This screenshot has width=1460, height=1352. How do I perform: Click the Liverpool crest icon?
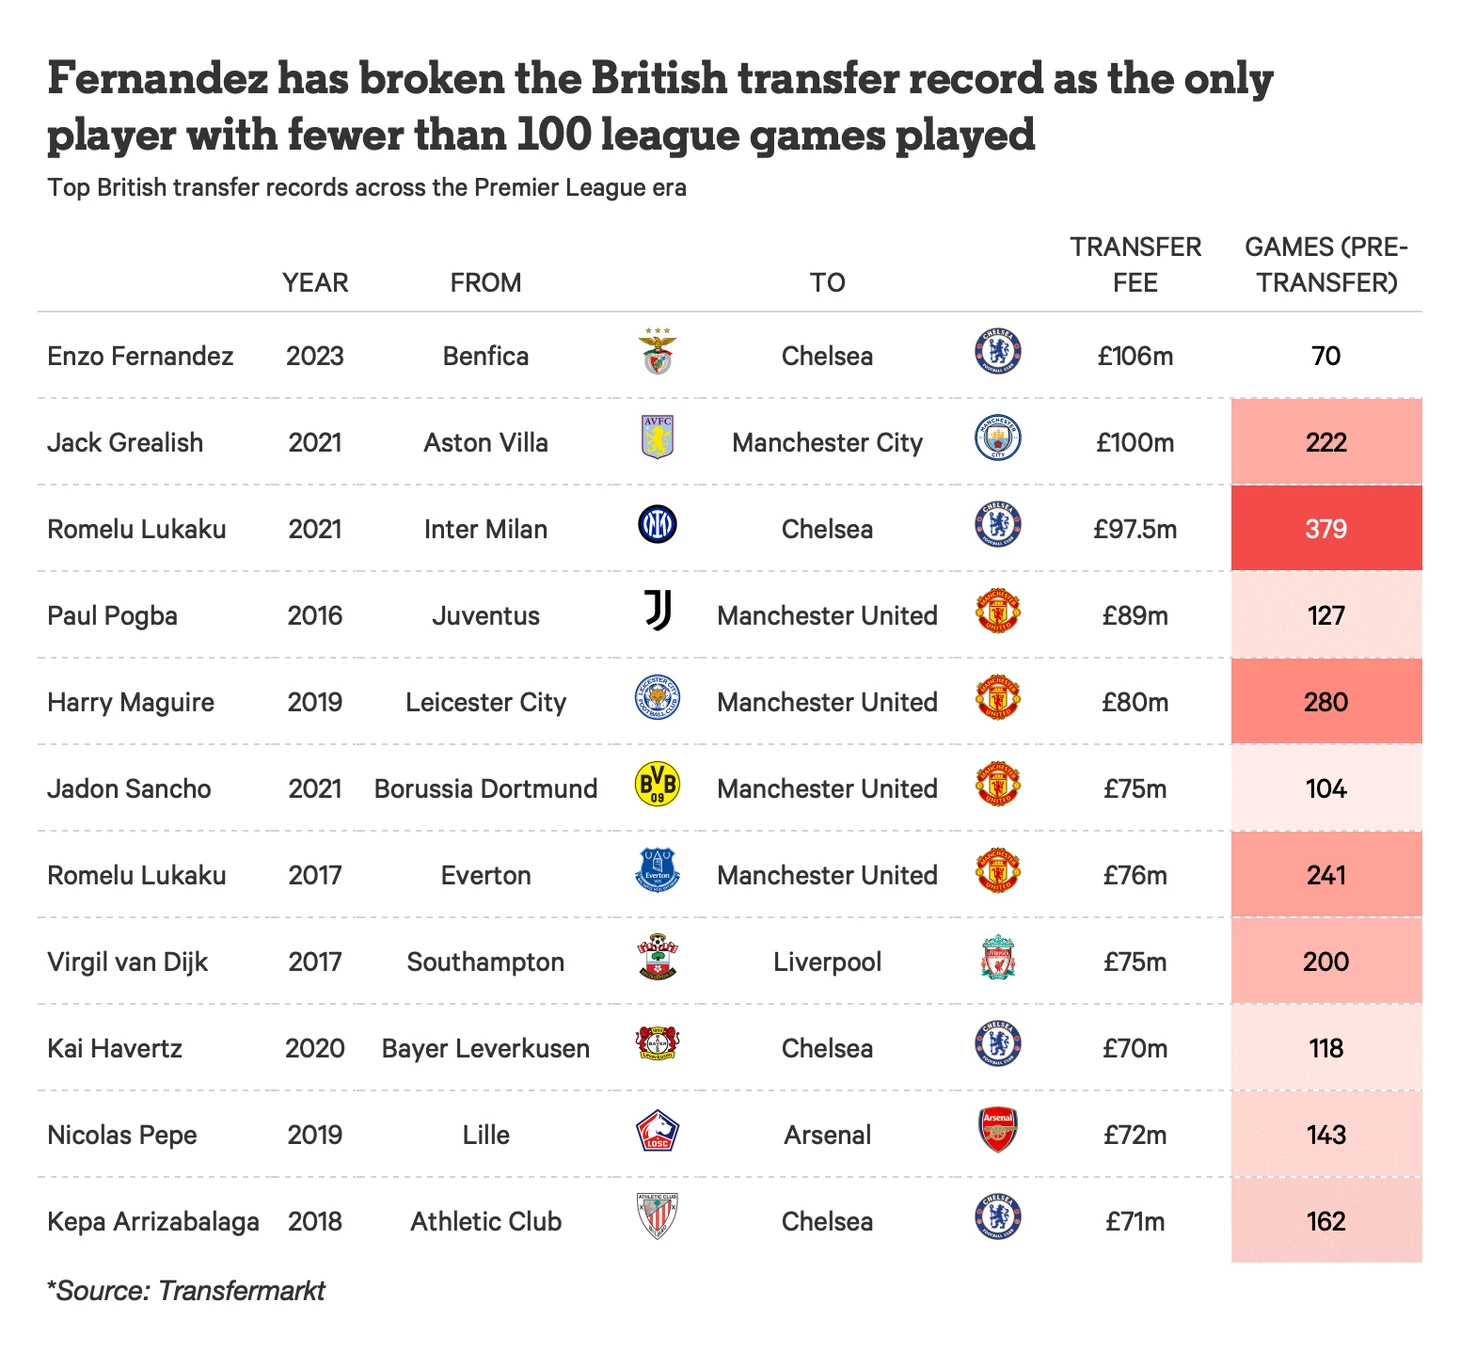click(x=998, y=957)
